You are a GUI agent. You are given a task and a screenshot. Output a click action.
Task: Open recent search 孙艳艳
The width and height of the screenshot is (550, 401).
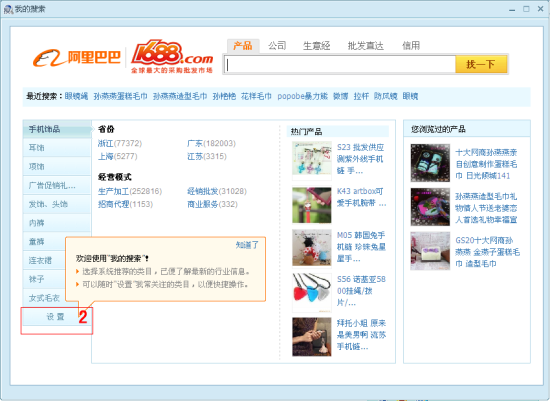tap(224, 96)
